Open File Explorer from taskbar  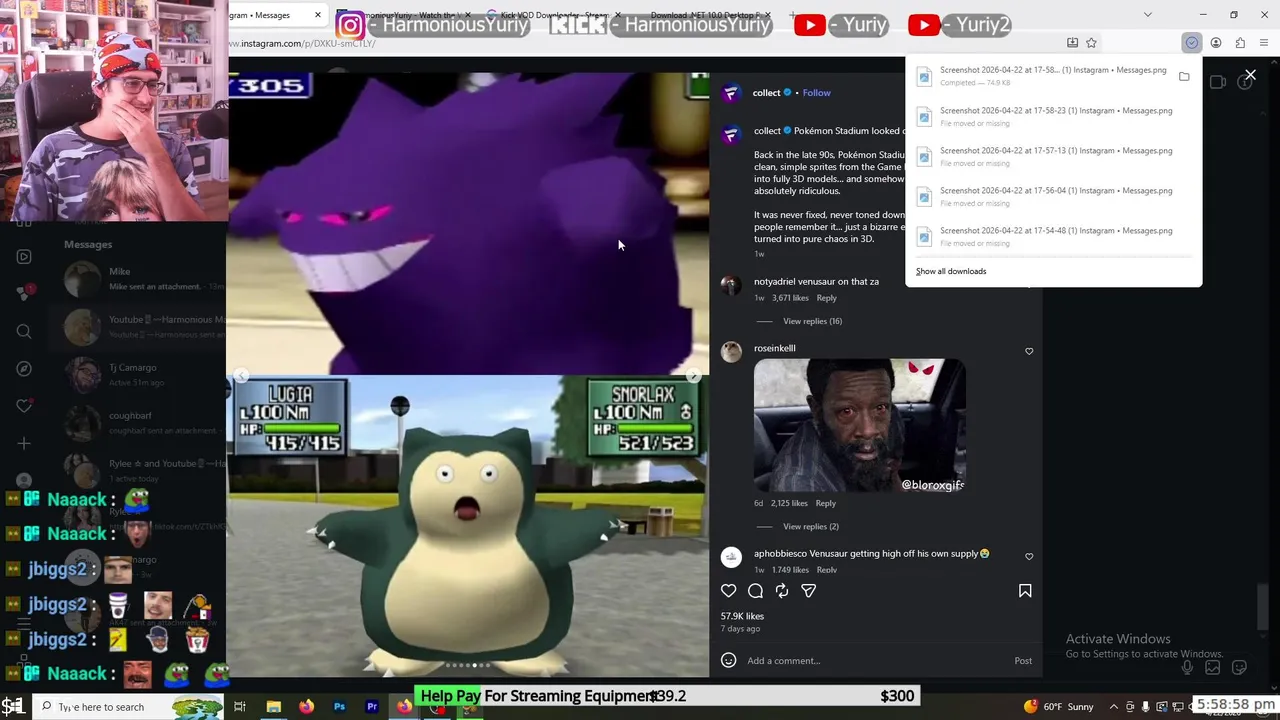point(273,707)
